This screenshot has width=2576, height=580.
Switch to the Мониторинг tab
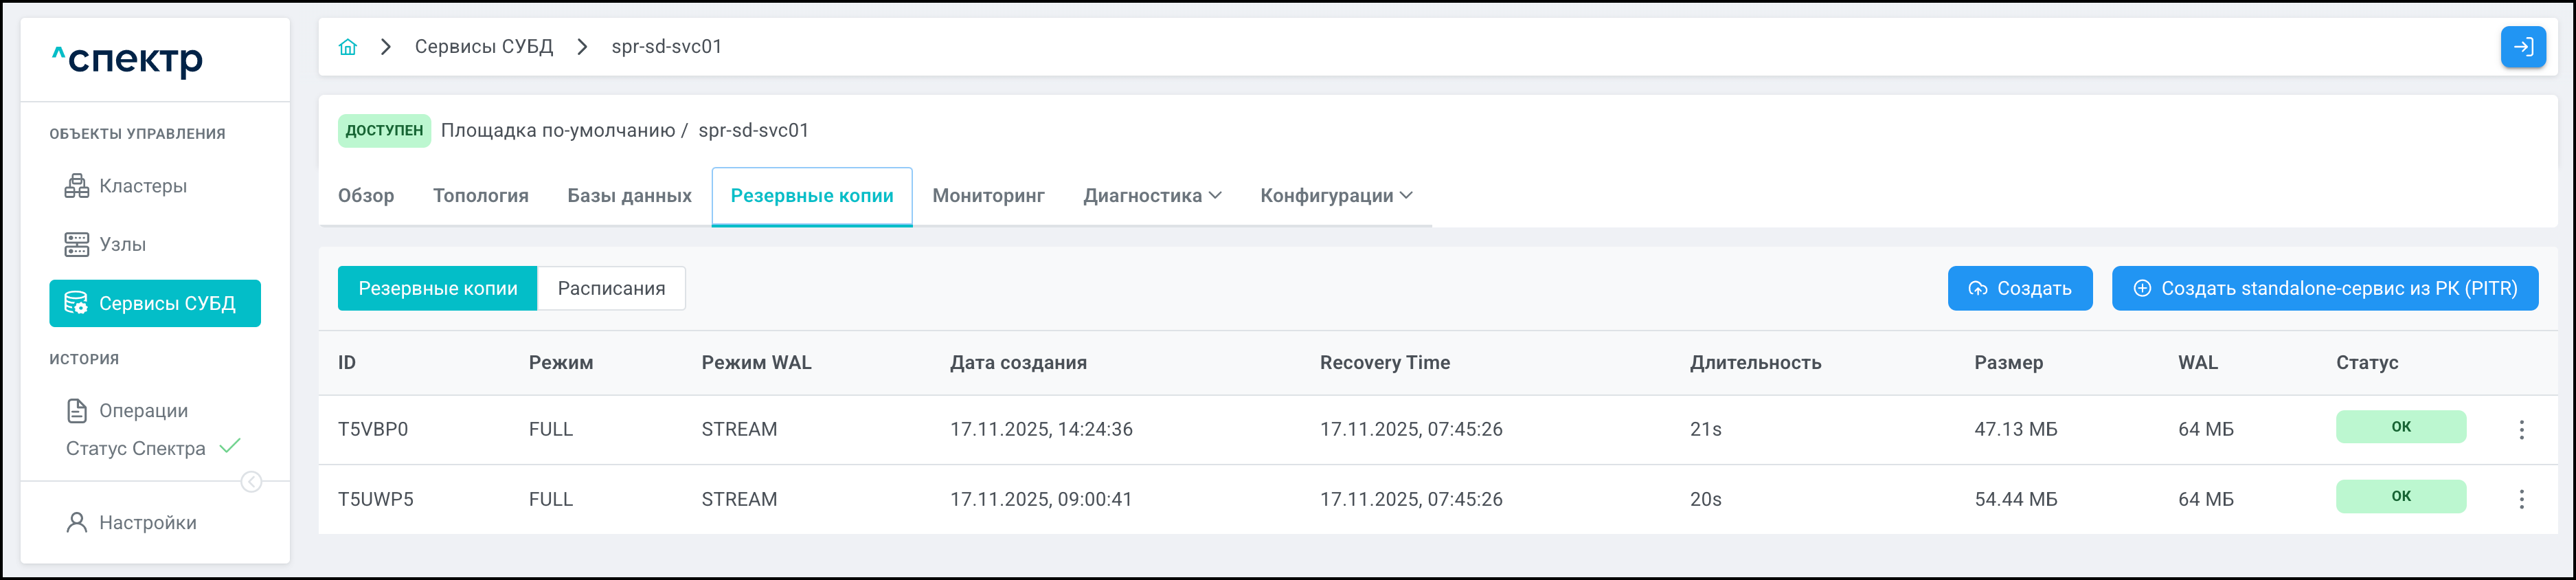988,196
